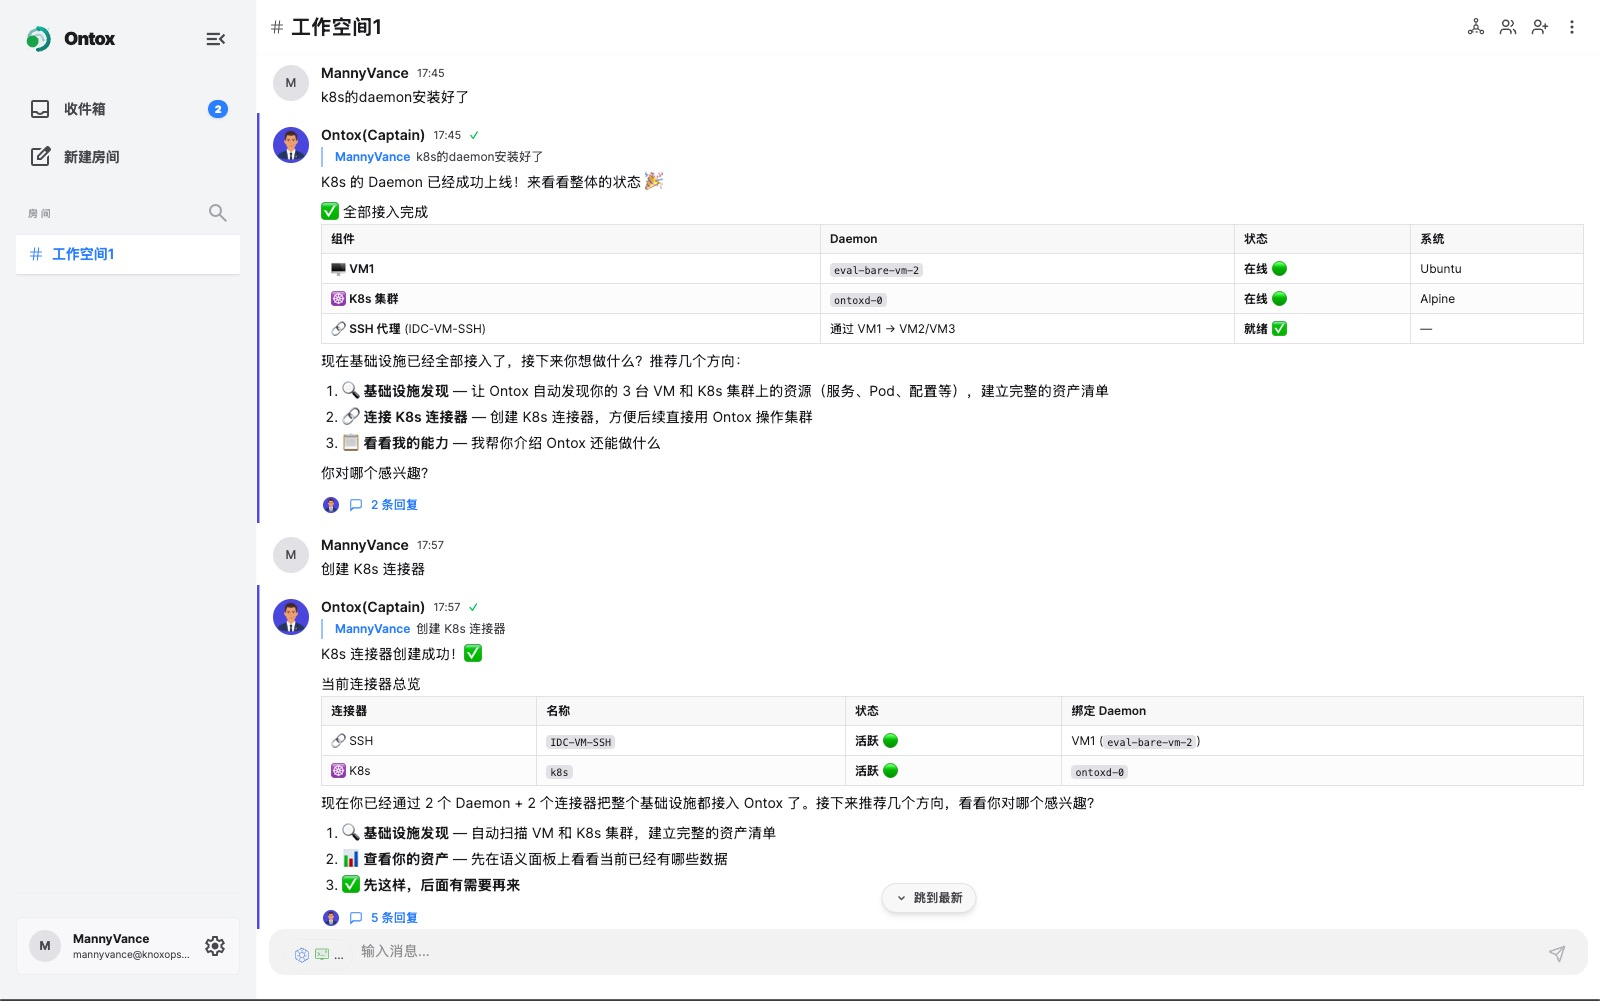This screenshot has height=1001, width=1600.
Task: Click the IDC-VM-SSH connector name tag
Action: [x=580, y=742]
